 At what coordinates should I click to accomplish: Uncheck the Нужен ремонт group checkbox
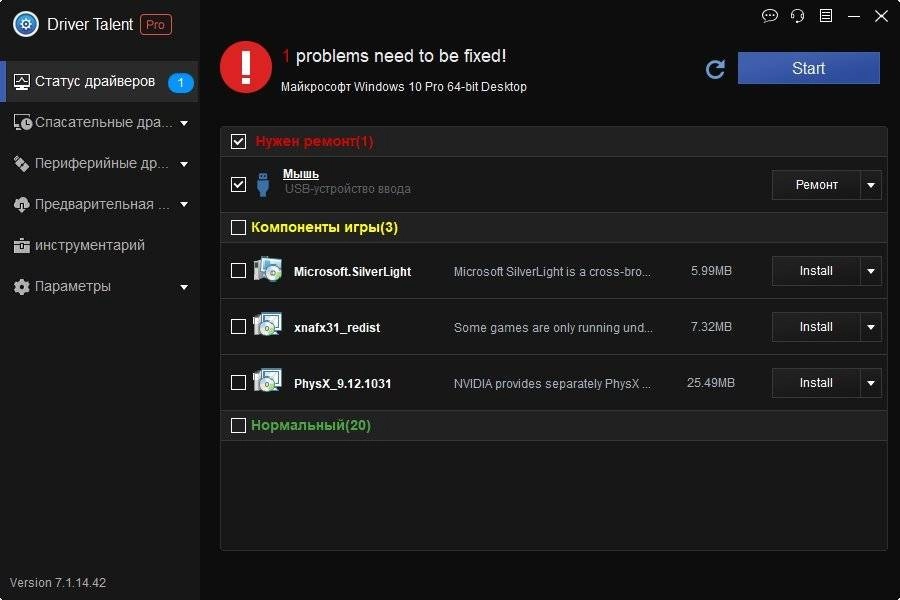238,141
